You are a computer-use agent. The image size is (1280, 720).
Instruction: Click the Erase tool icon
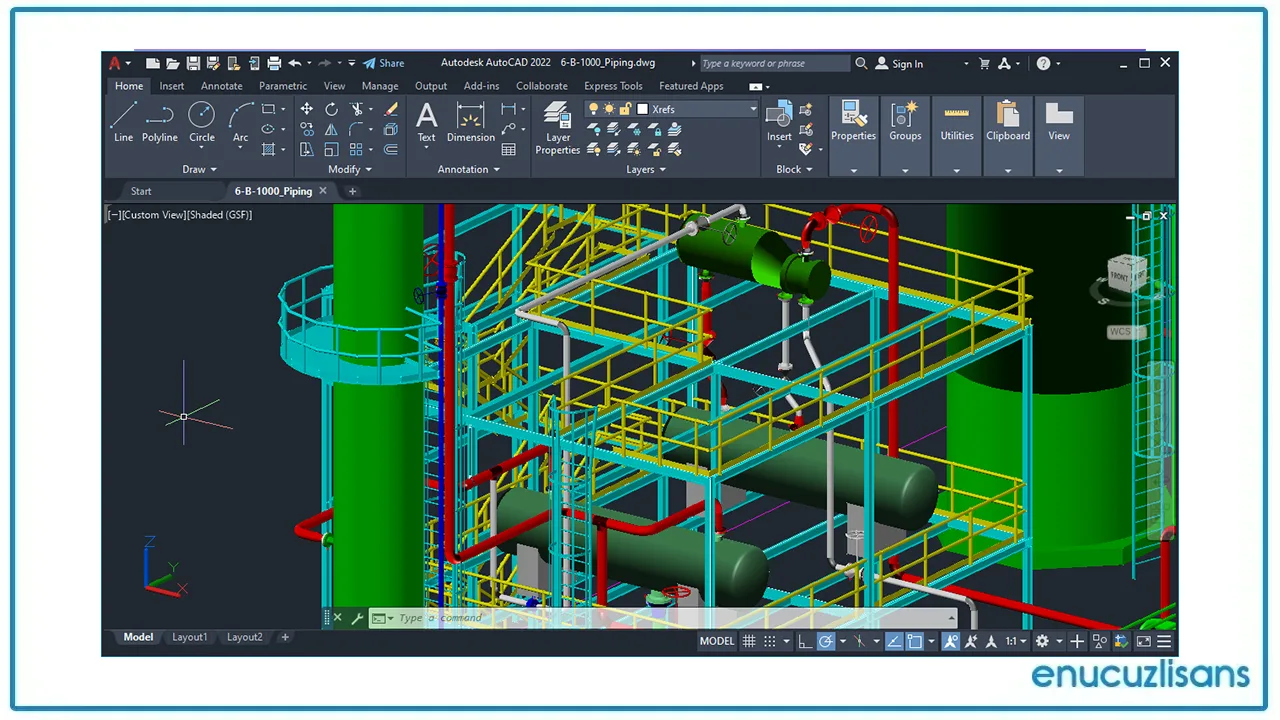pos(391,109)
